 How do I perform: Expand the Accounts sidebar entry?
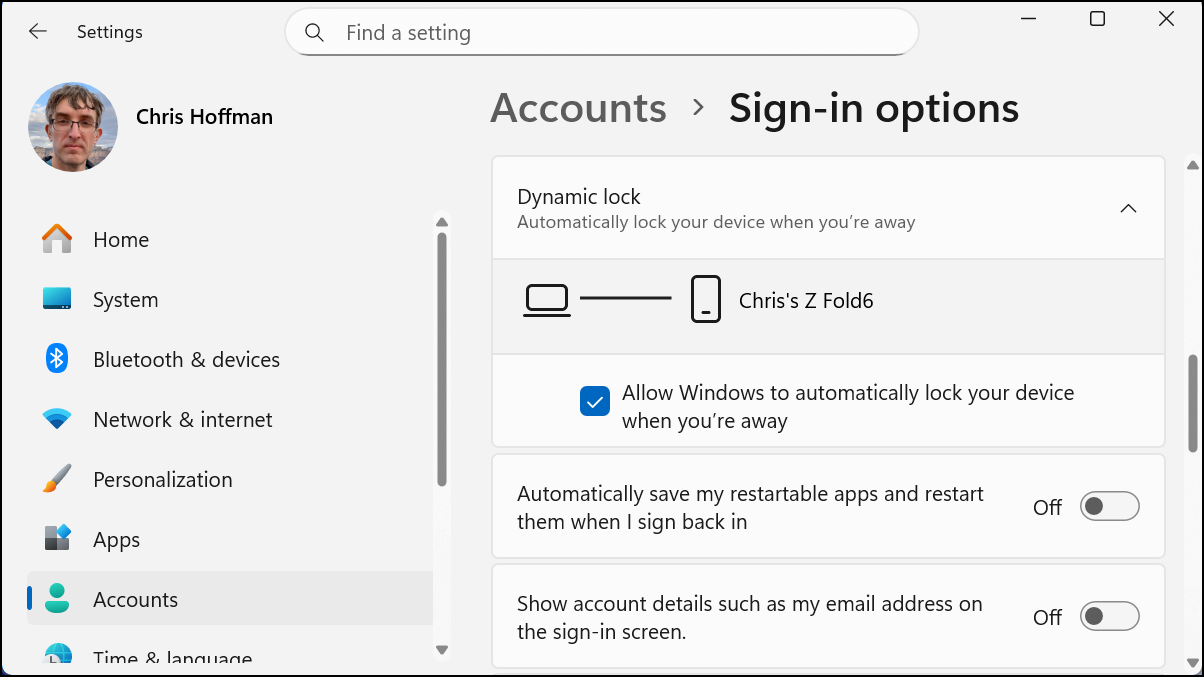135,599
